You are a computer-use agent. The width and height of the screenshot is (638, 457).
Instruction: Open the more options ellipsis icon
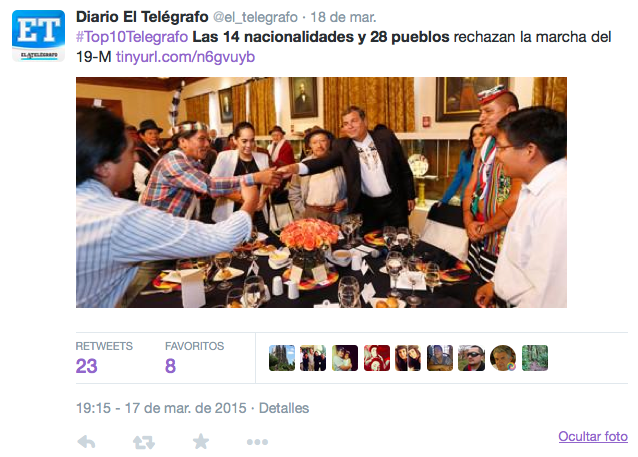(x=257, y=442)
